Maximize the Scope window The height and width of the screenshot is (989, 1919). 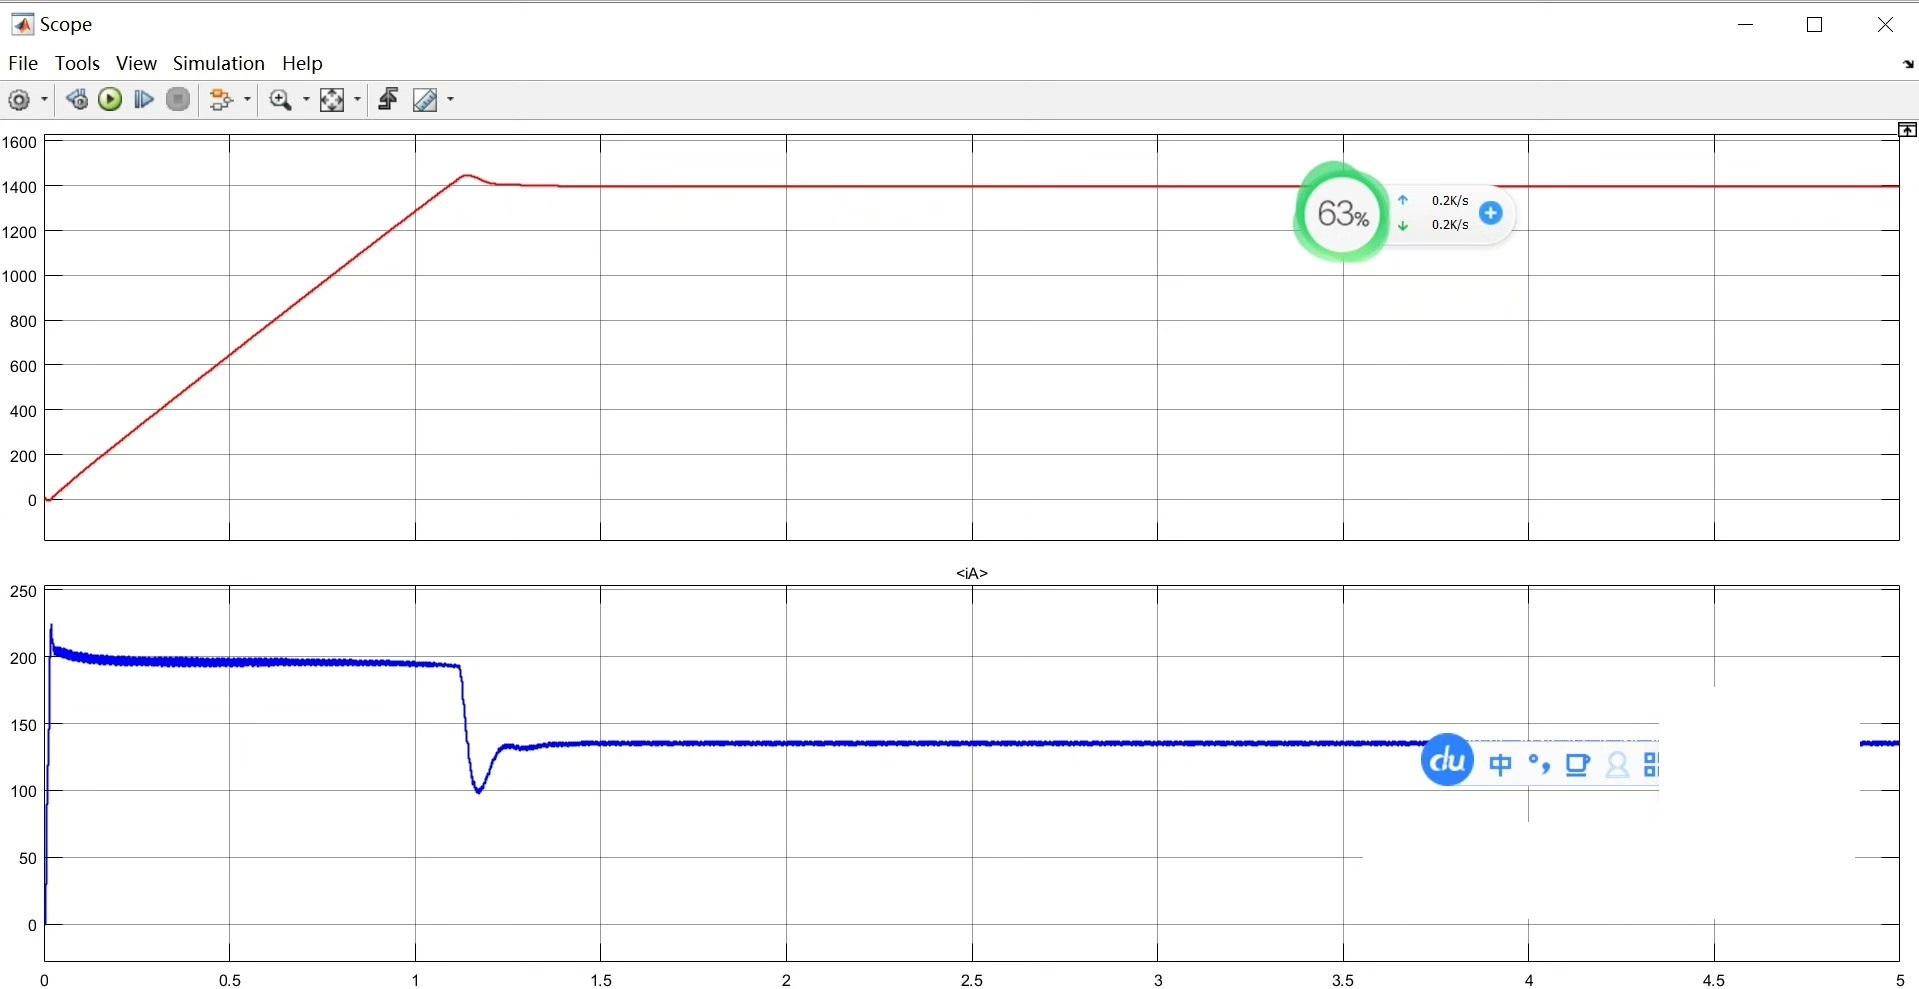(1815, 25)
